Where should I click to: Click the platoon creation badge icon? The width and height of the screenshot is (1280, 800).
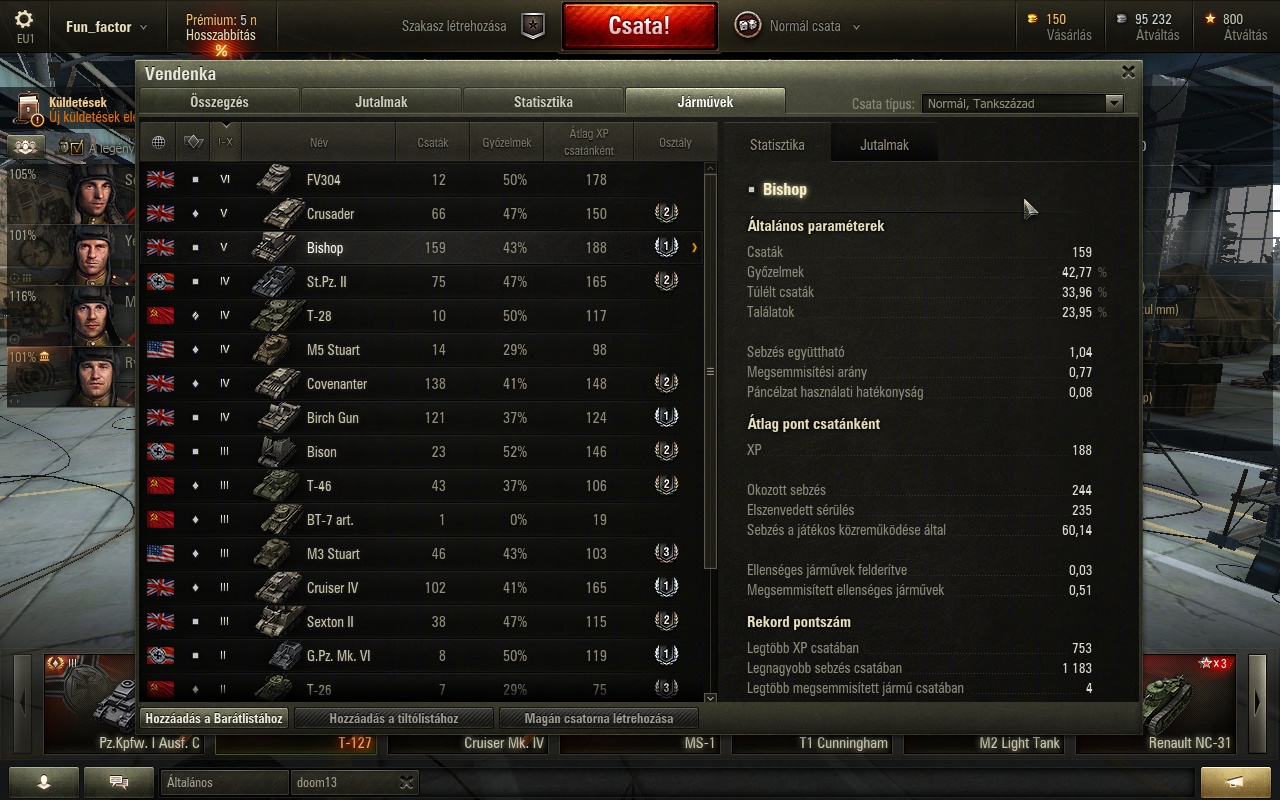[x=534, y=26]
